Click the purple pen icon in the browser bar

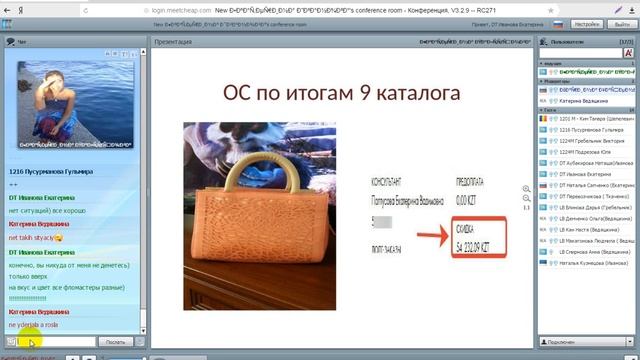click(618, 10)
